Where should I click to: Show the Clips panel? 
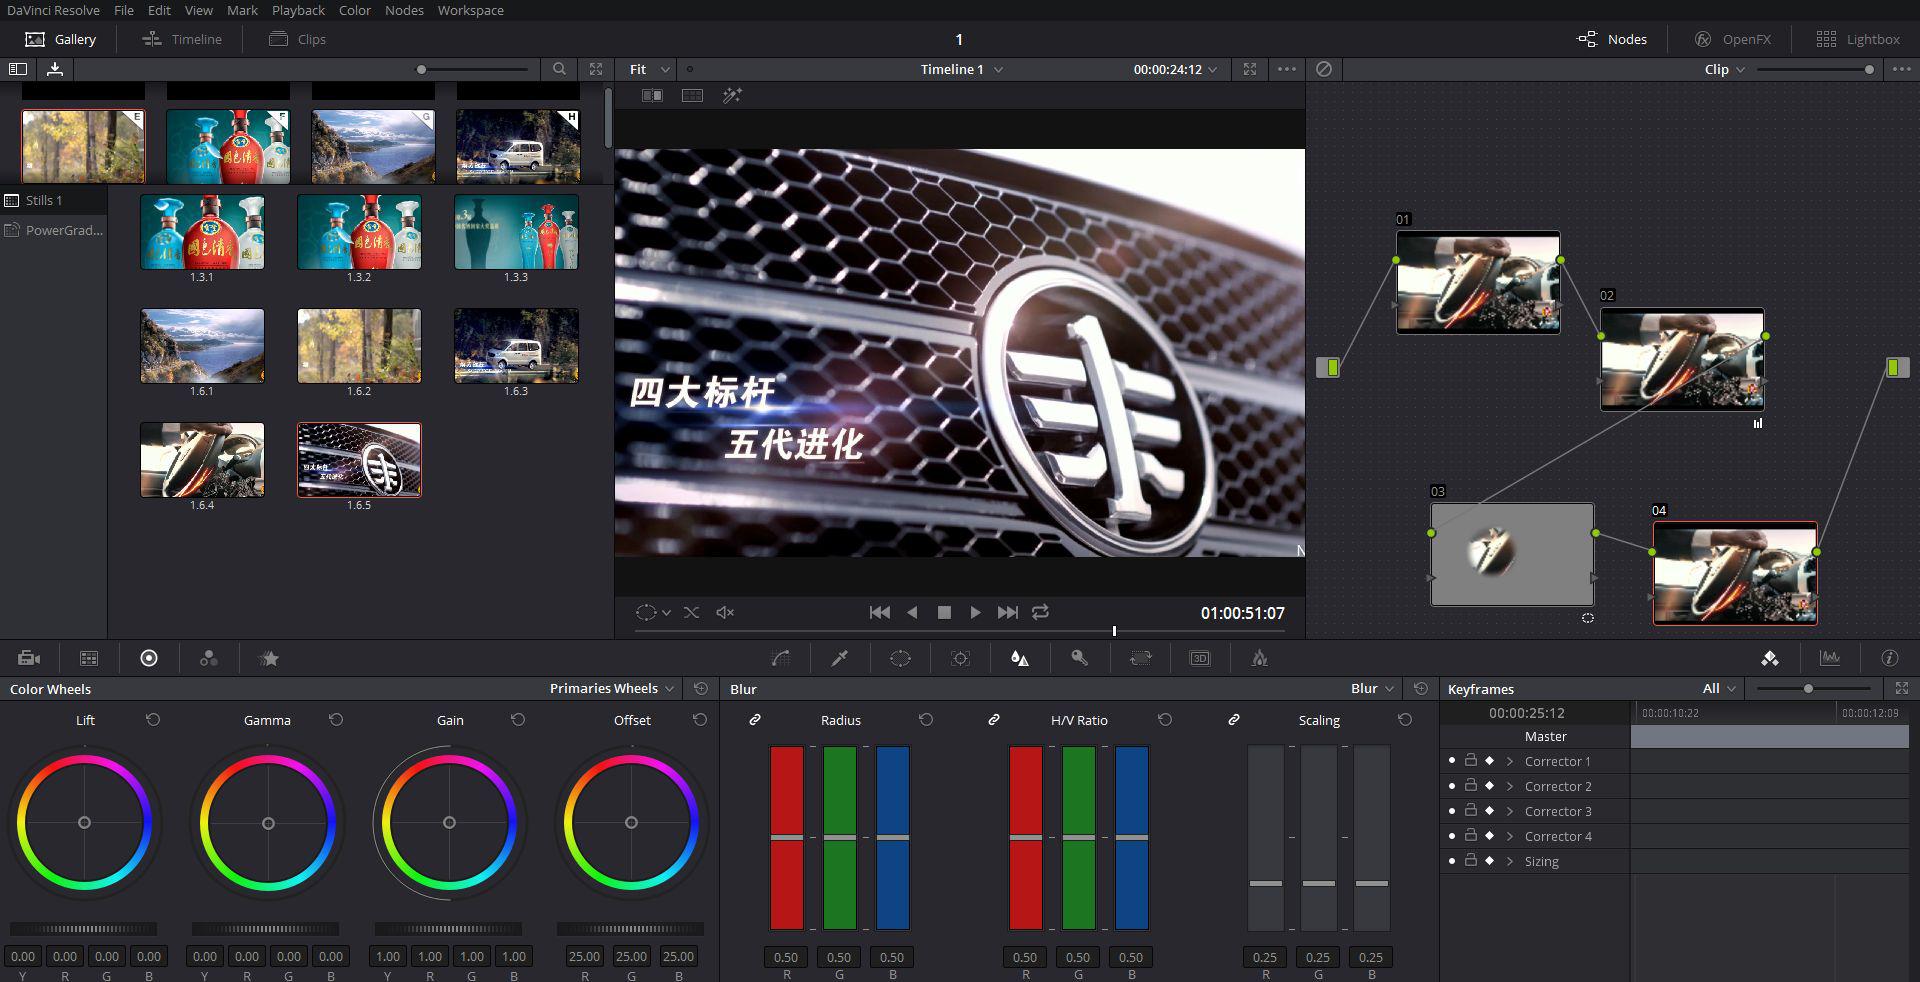[x=298, y=39]
